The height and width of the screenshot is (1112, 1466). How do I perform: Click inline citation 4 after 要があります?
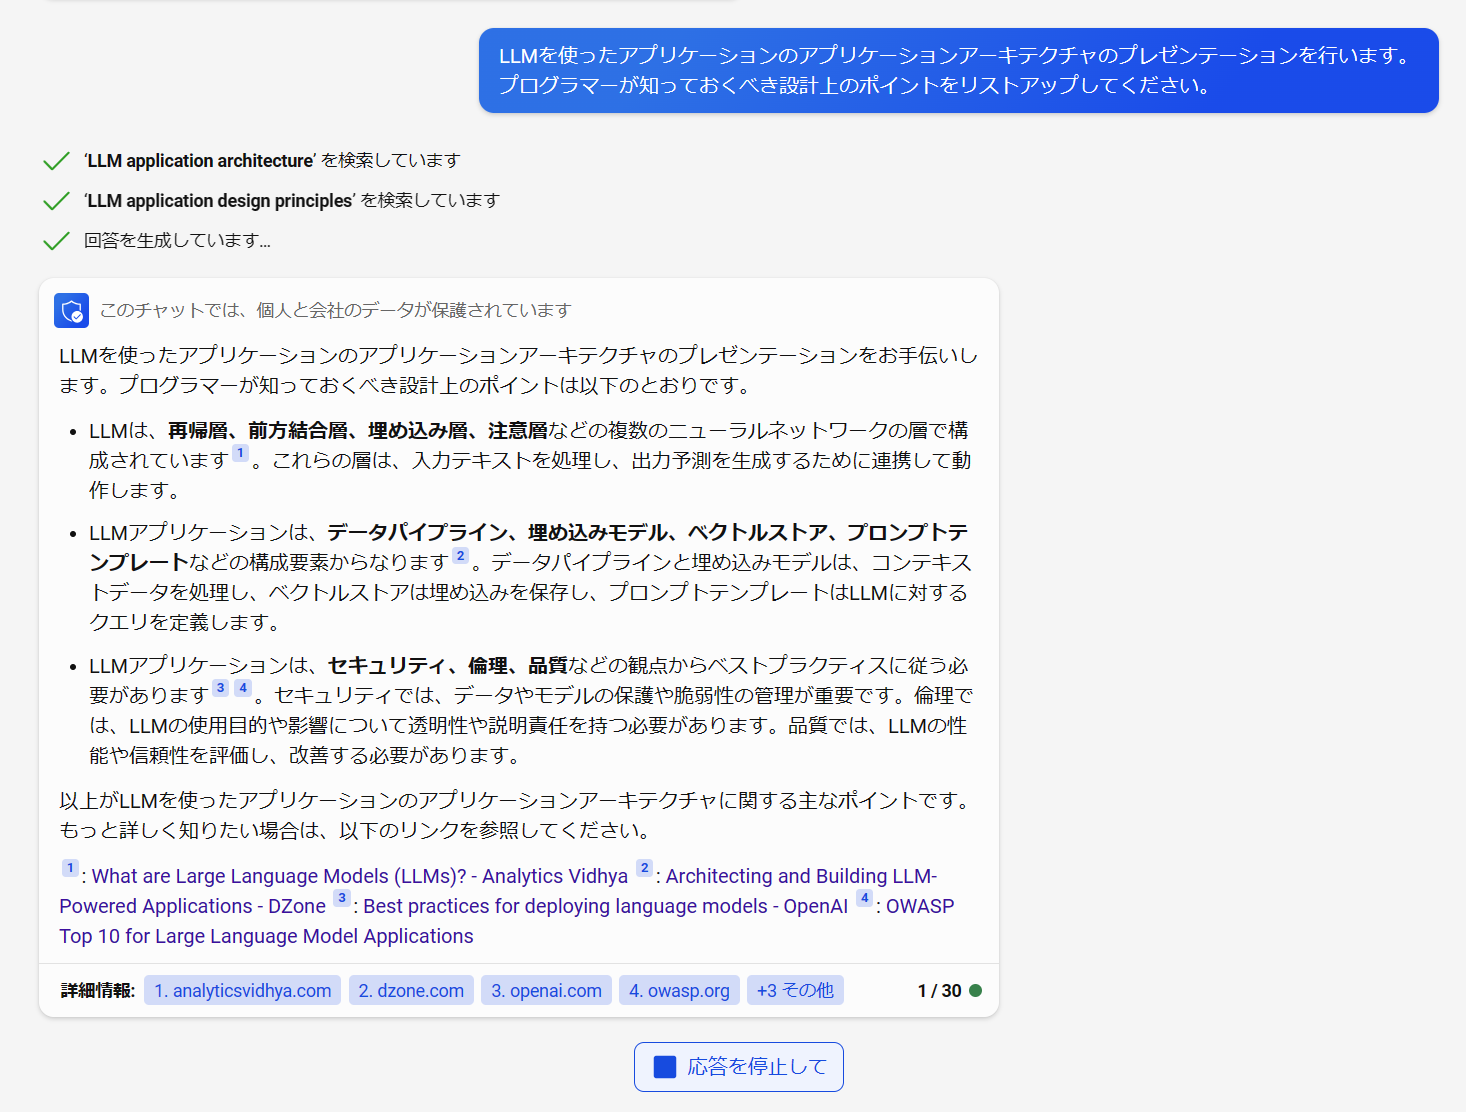coord(242,688)
